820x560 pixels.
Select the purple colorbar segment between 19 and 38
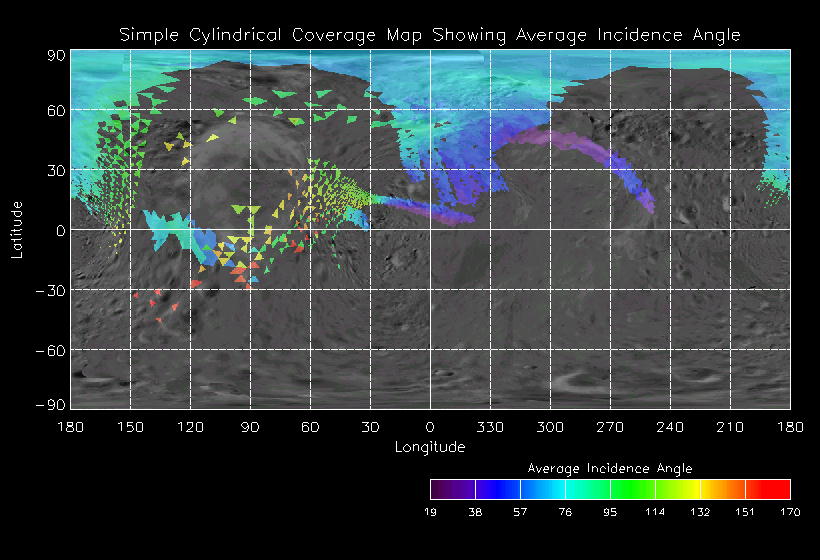pyautogui.click(x=453, y=489)
